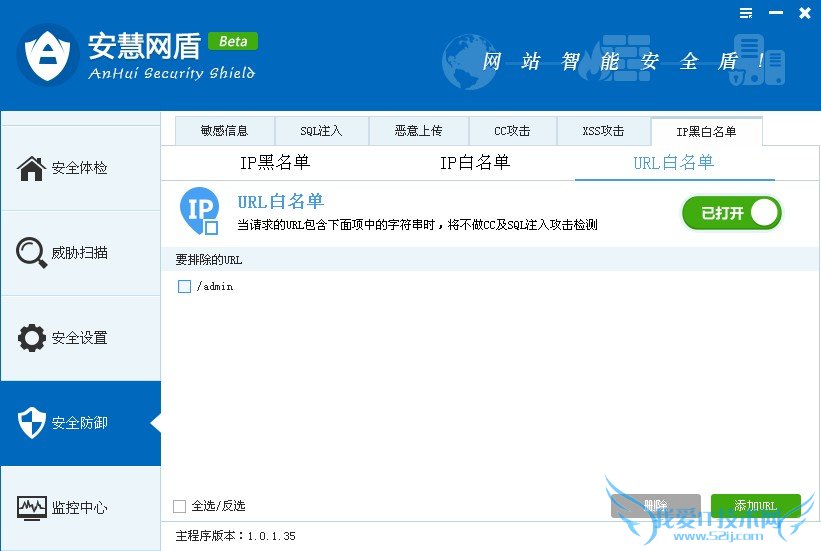Open the 恶意上传 tab
The image size is (821, 551).
coord(418,131)
